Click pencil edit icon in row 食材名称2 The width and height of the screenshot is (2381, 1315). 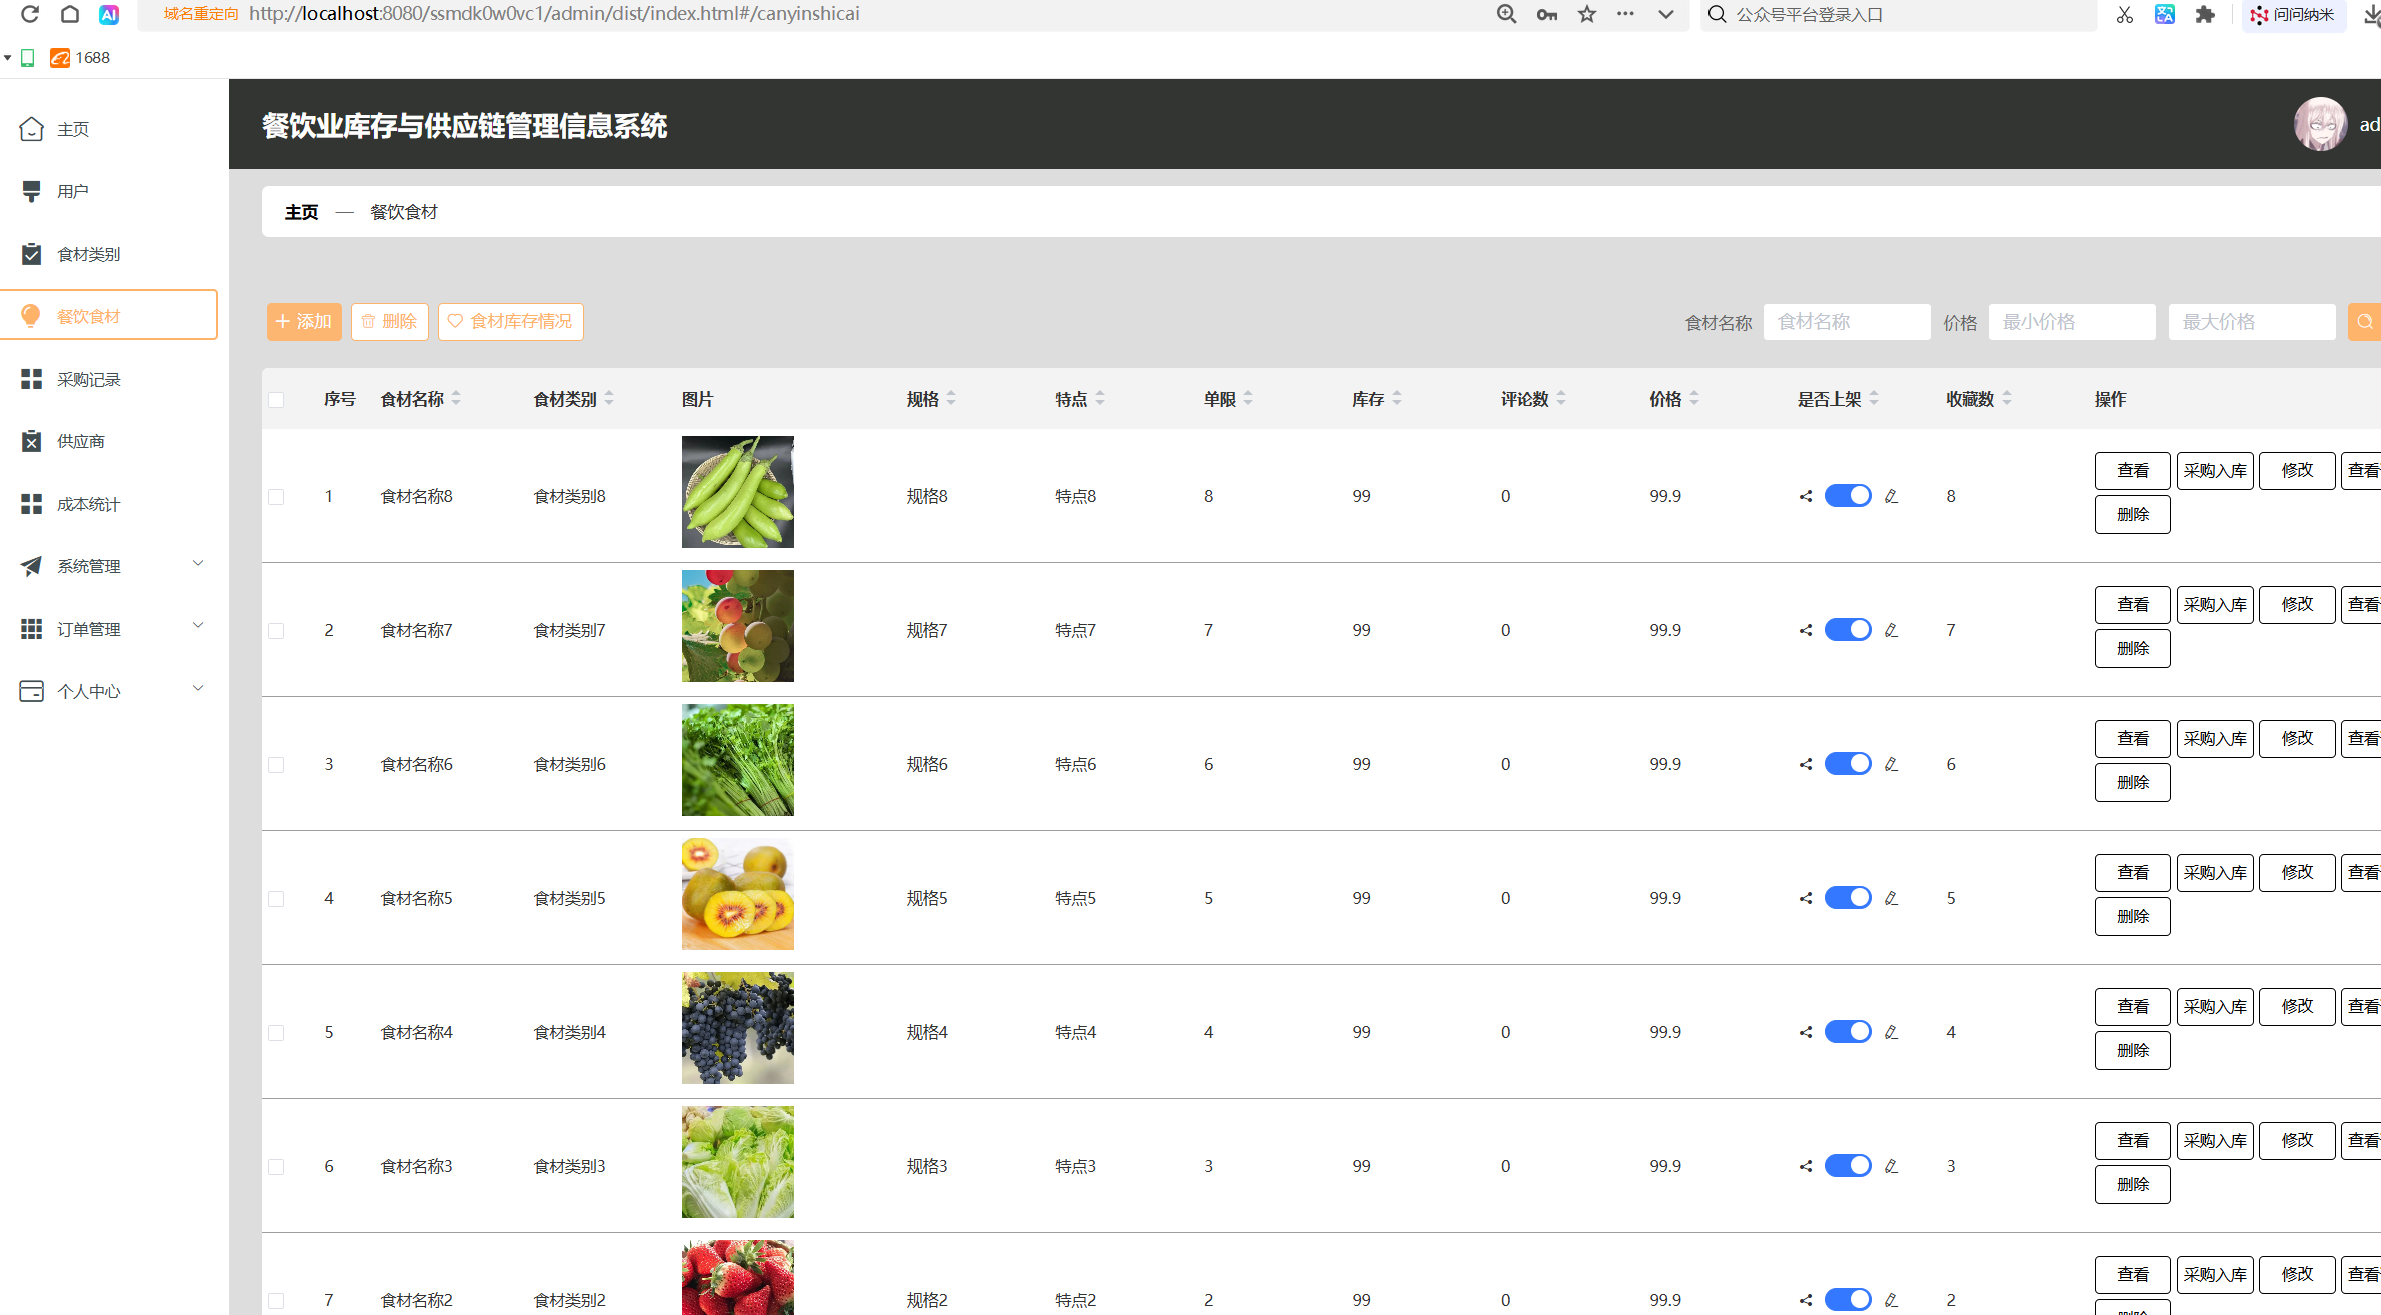point(1891,1300)
